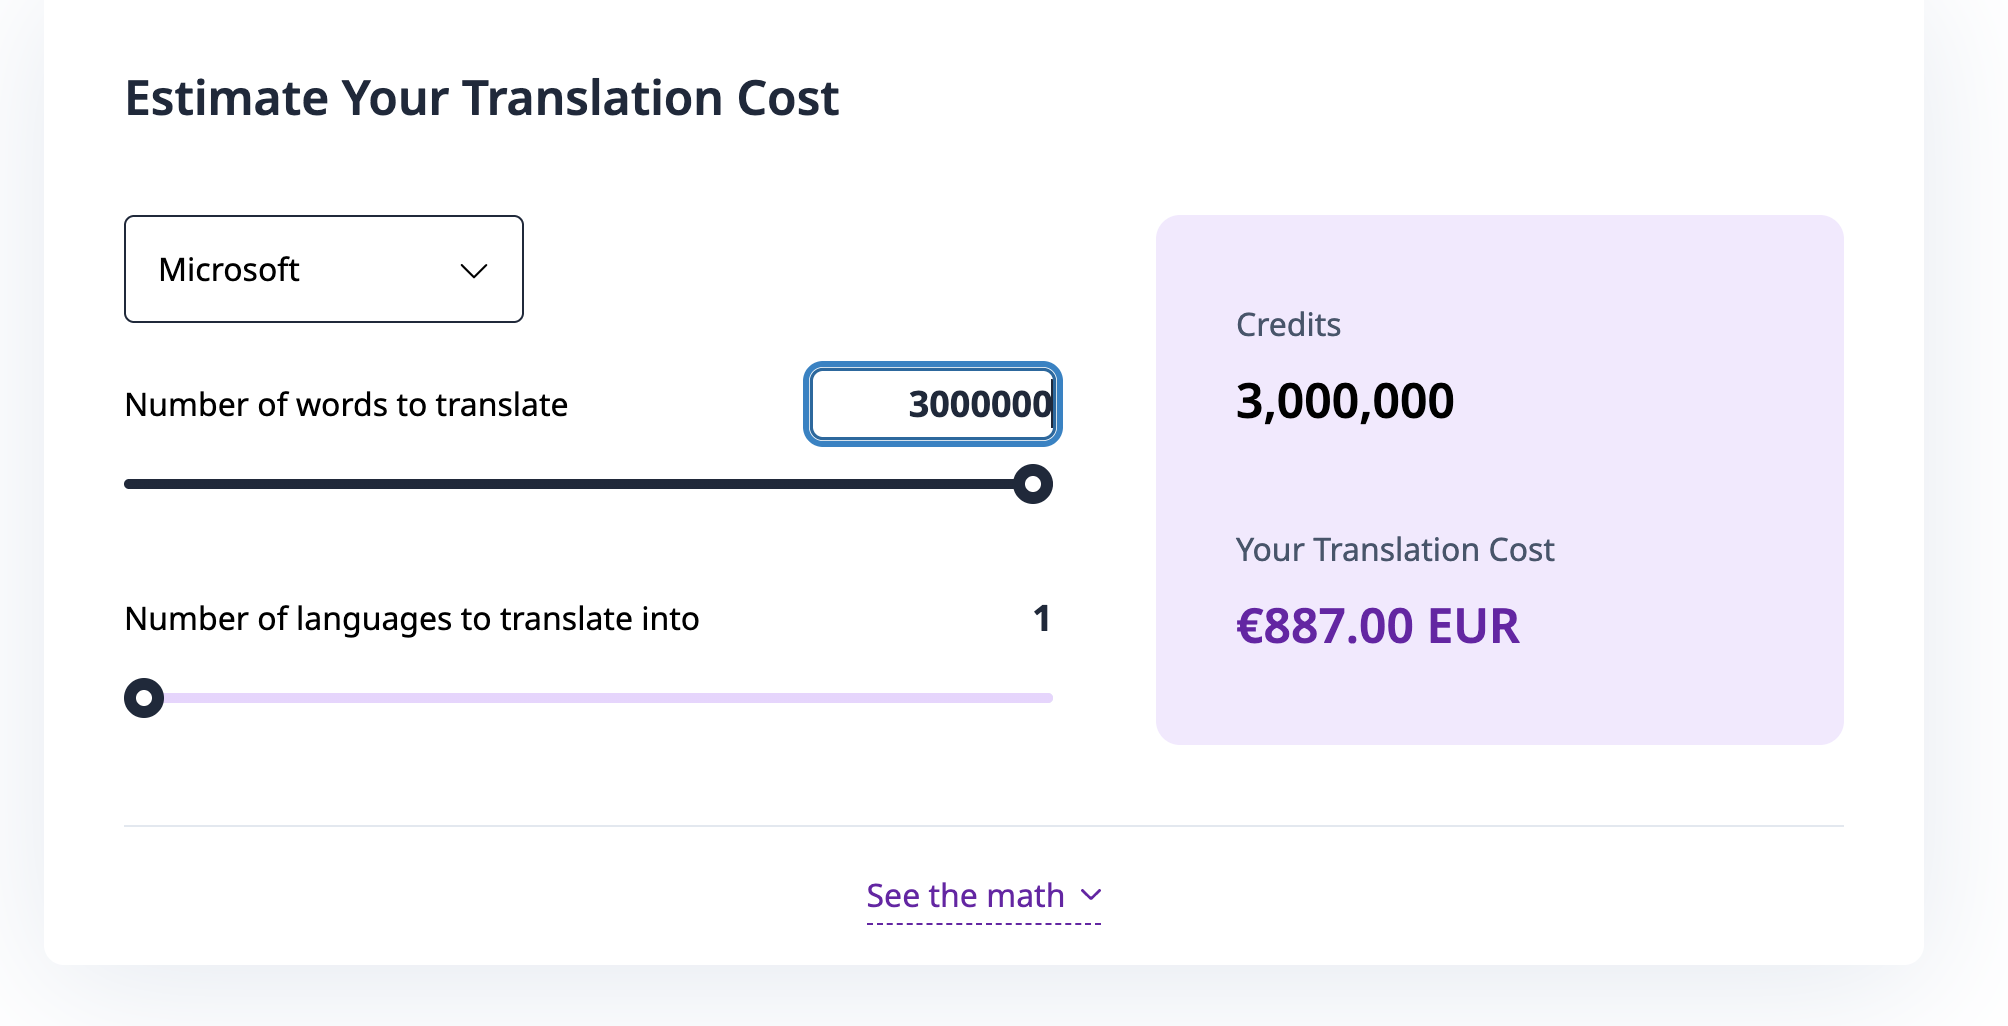Image resolution: width=2008 pixels, height=1026 pixels.
Task: Open the Microsoft translation engine dropdown
Action: (323, 269)
